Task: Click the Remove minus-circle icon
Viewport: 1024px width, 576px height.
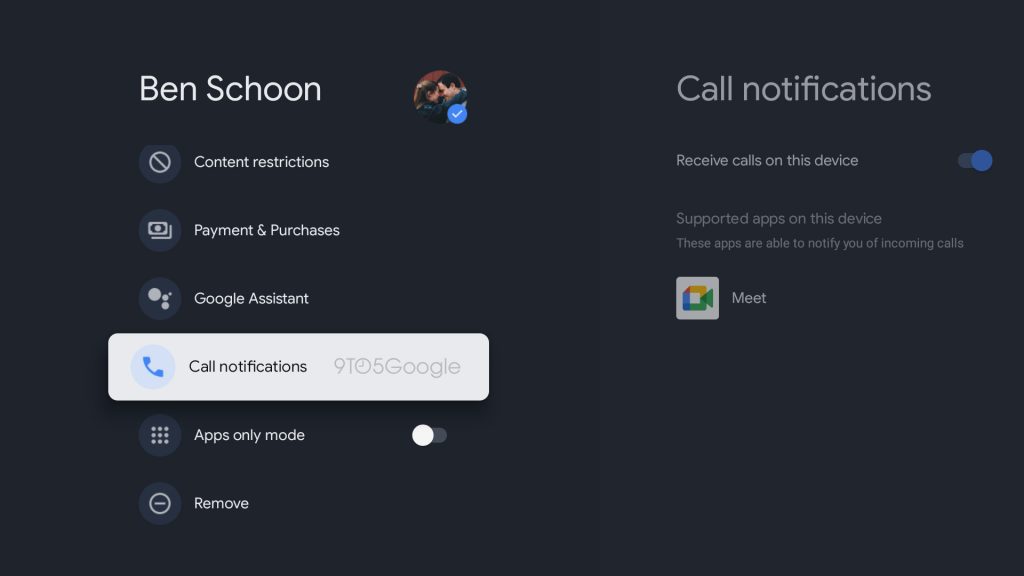Action: [x=160, y=504]
